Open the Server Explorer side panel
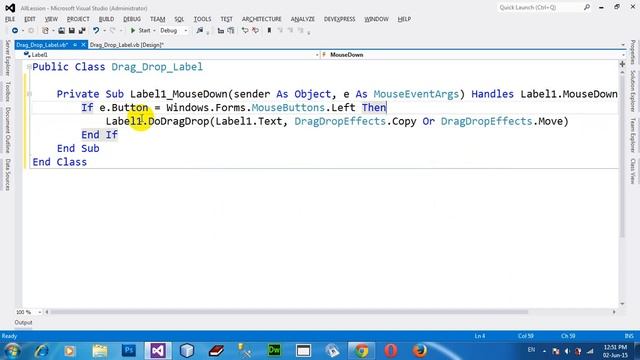Screen dimensions: 640x360 [7, 58]
